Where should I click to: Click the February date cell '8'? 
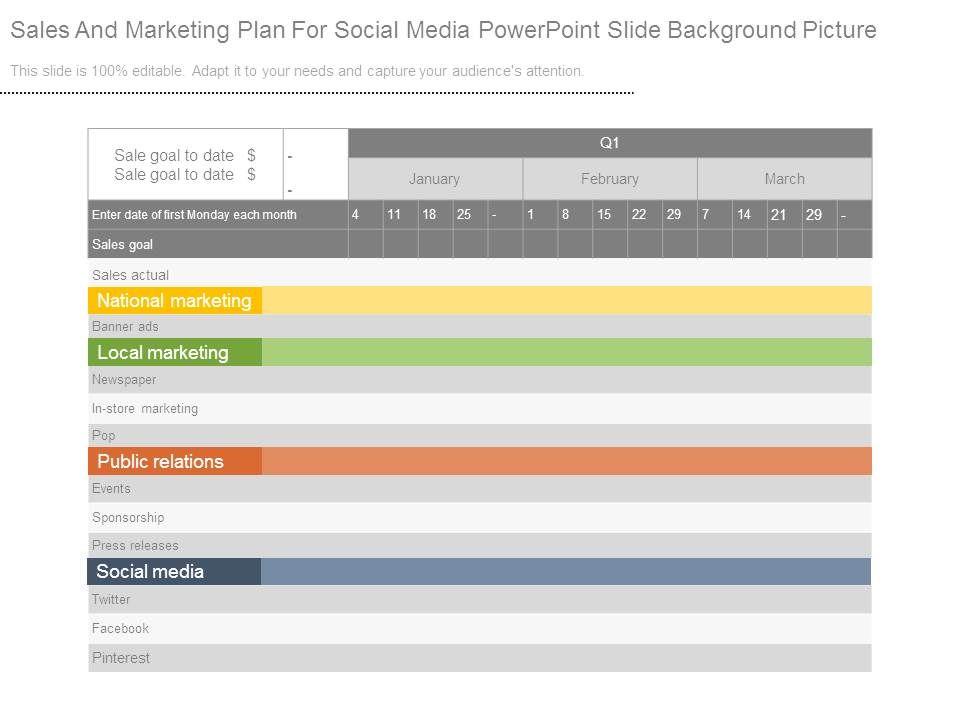(x=575, y=215)
